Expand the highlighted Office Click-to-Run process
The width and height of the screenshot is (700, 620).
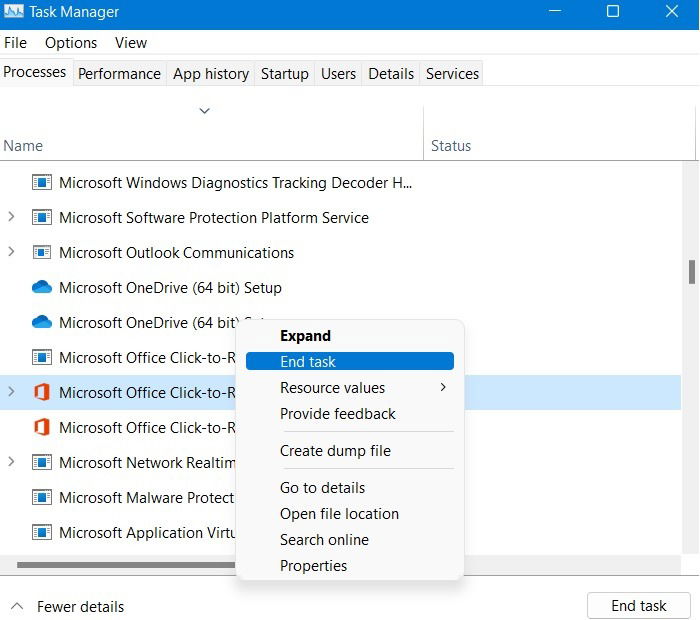point(11,392)
